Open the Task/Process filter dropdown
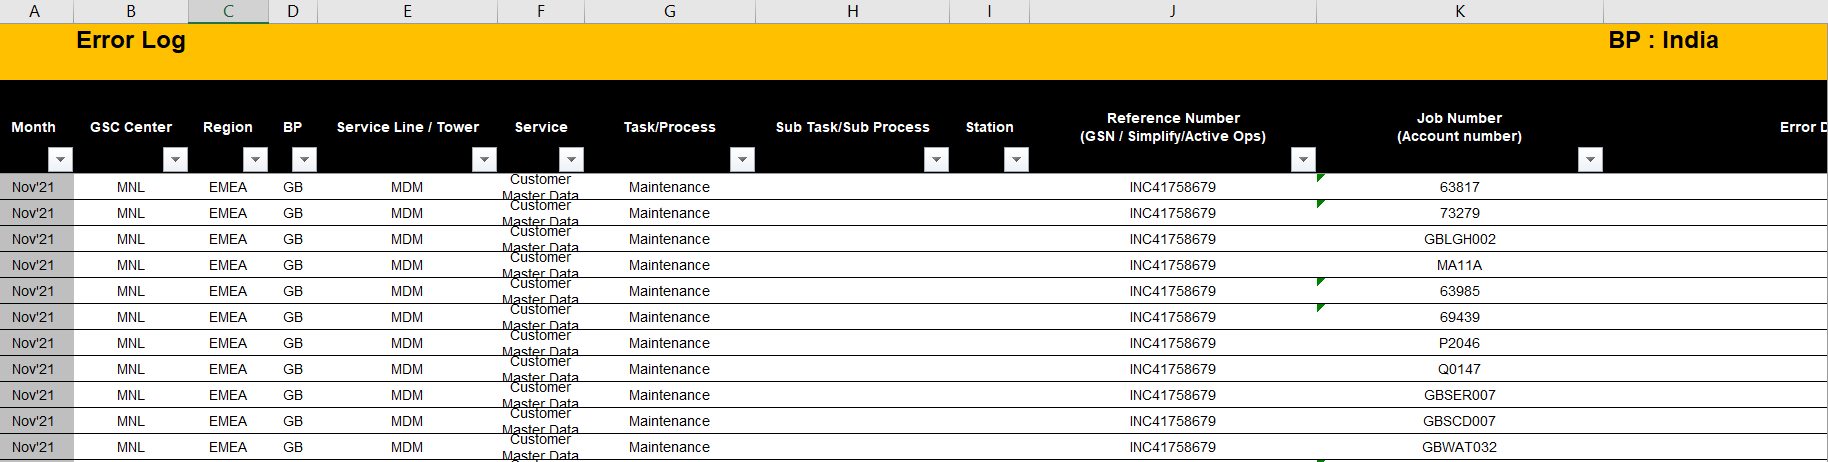Image resolution: width=1828 pixels, height=462 pixels. click(742, 159)
